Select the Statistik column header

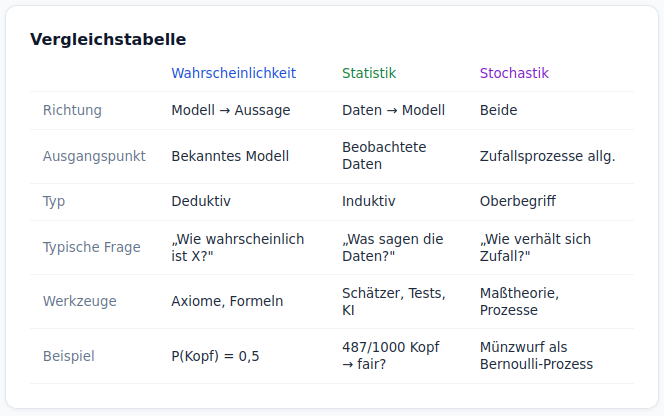tap(369, 73)
